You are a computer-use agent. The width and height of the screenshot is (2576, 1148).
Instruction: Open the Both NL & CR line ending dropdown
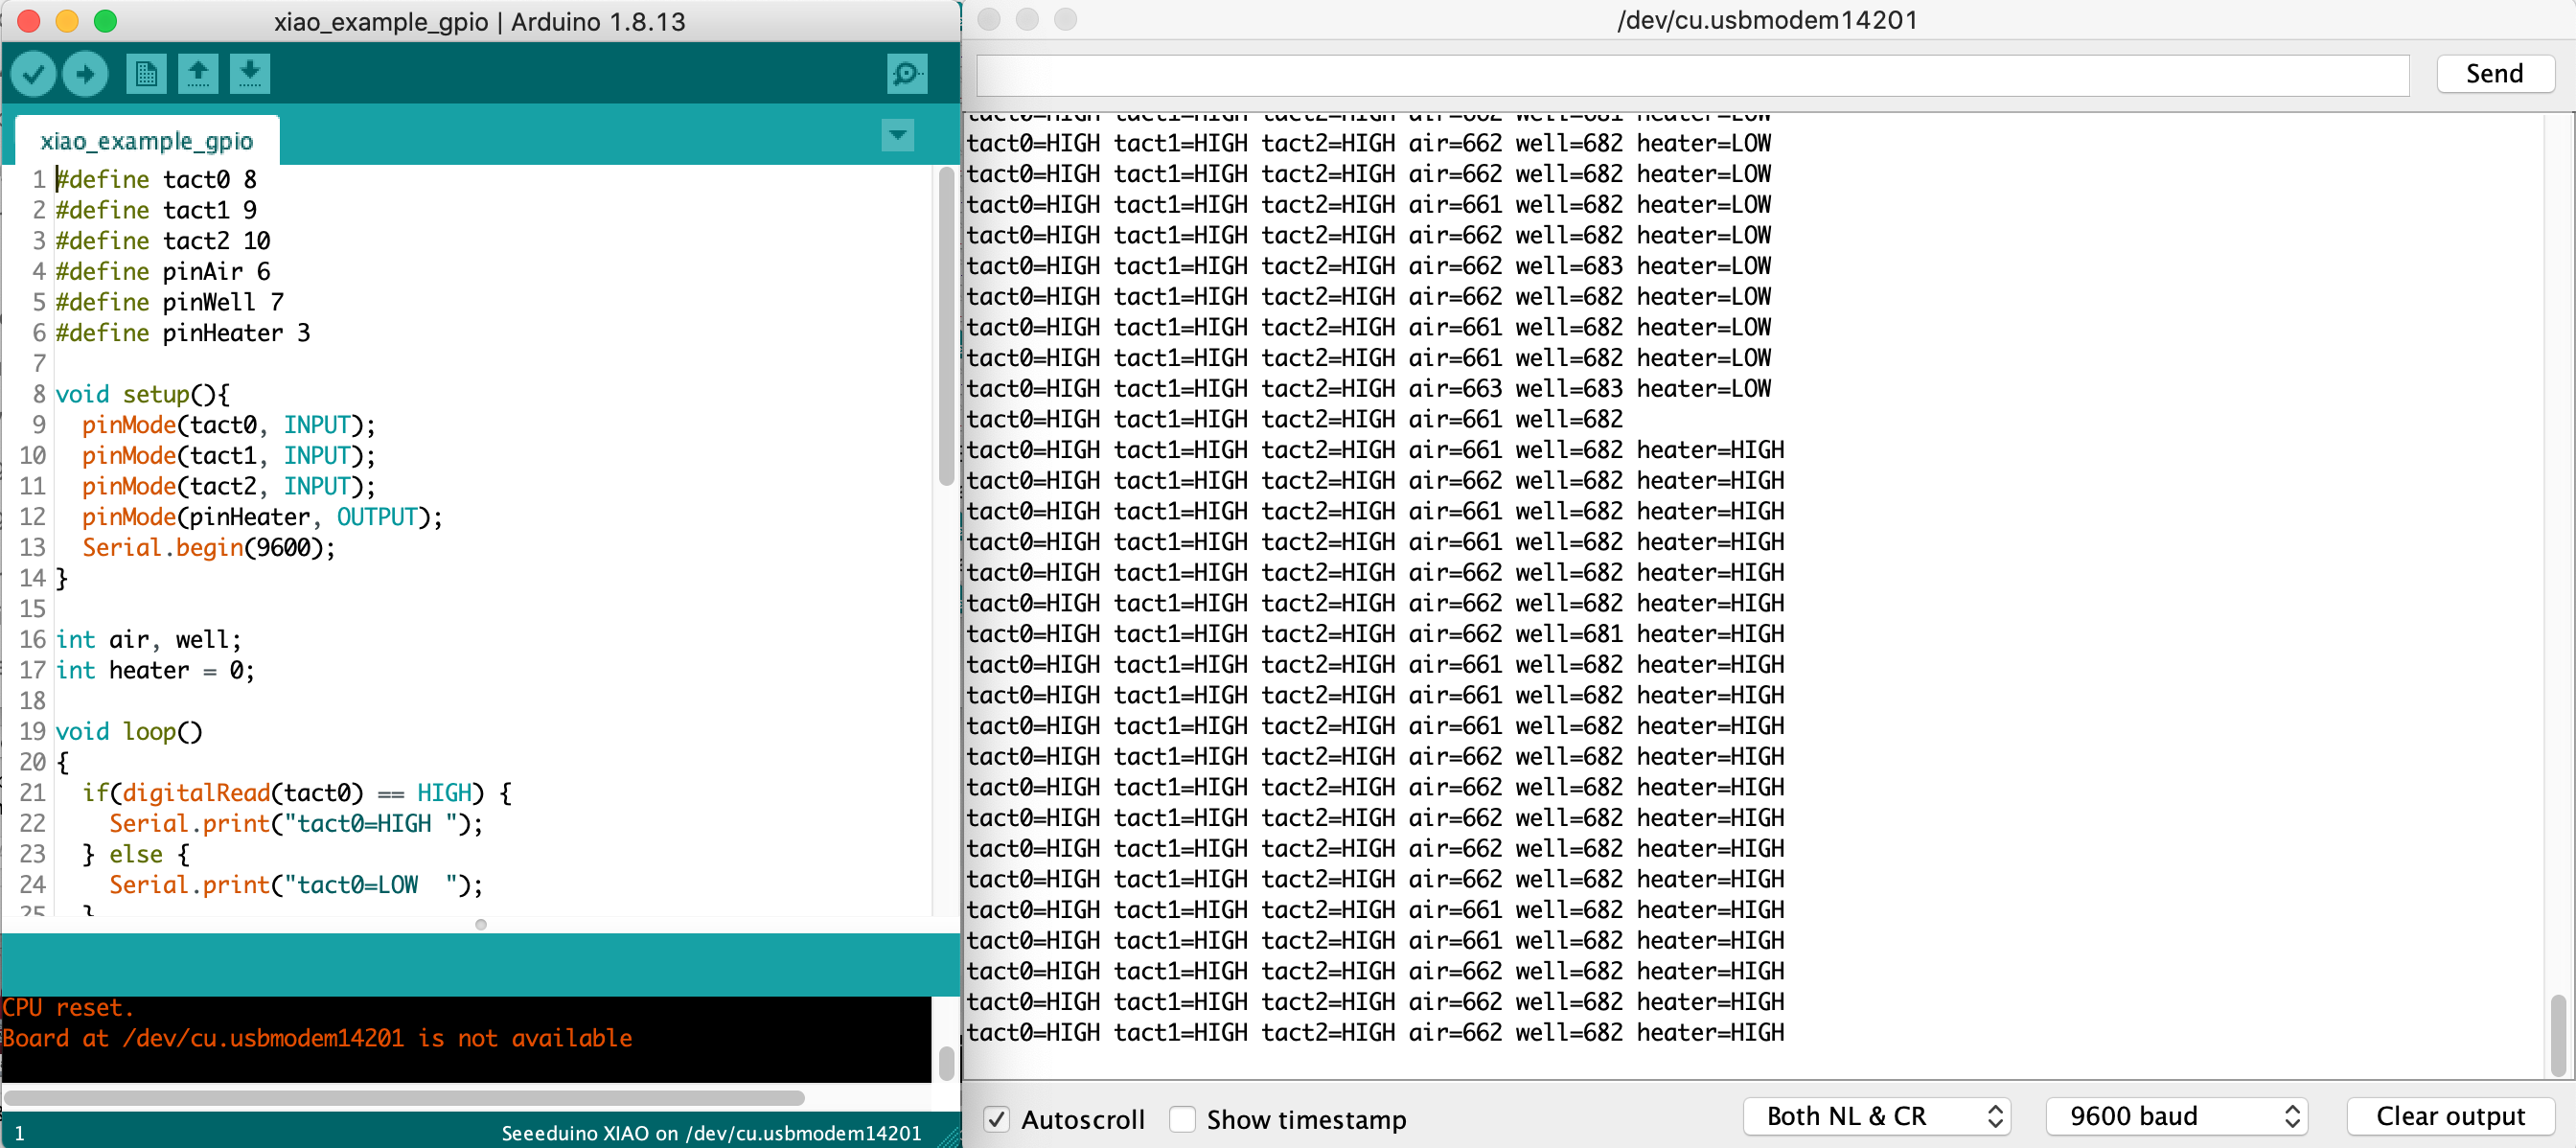click(x=1876, y=1116)
